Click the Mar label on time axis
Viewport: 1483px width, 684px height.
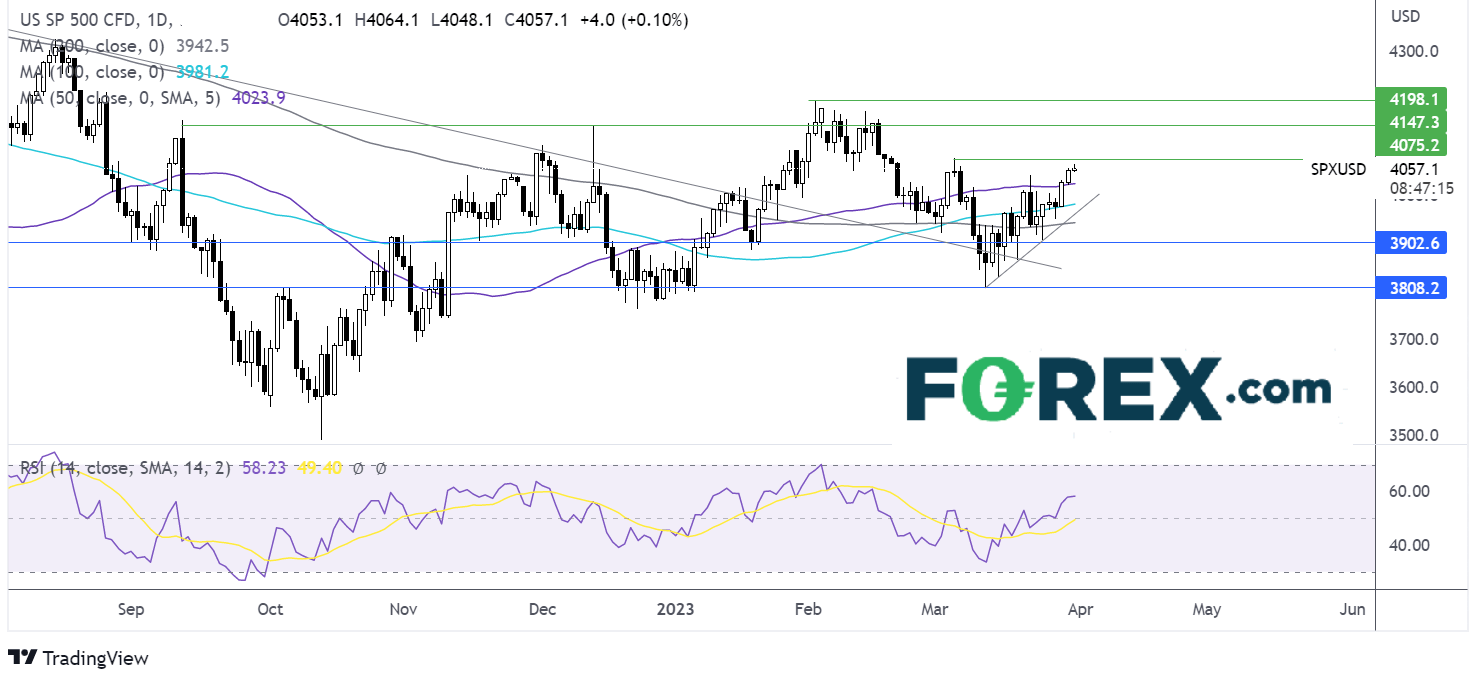pos(937,609)
